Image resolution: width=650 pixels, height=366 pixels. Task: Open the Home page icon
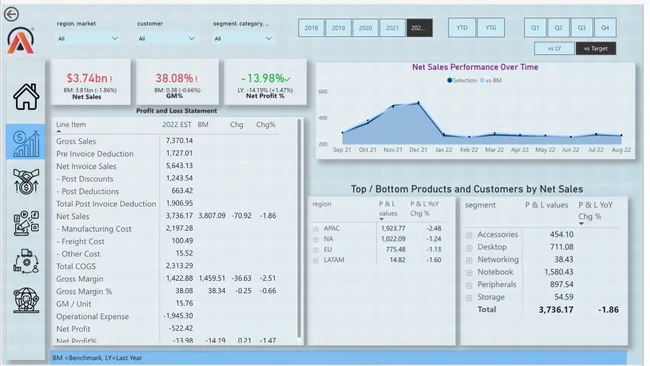[26, 97]
